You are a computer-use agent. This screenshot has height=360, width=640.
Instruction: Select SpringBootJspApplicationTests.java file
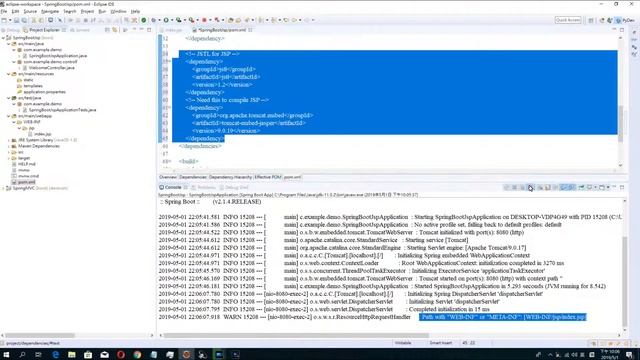click(62, 110)
